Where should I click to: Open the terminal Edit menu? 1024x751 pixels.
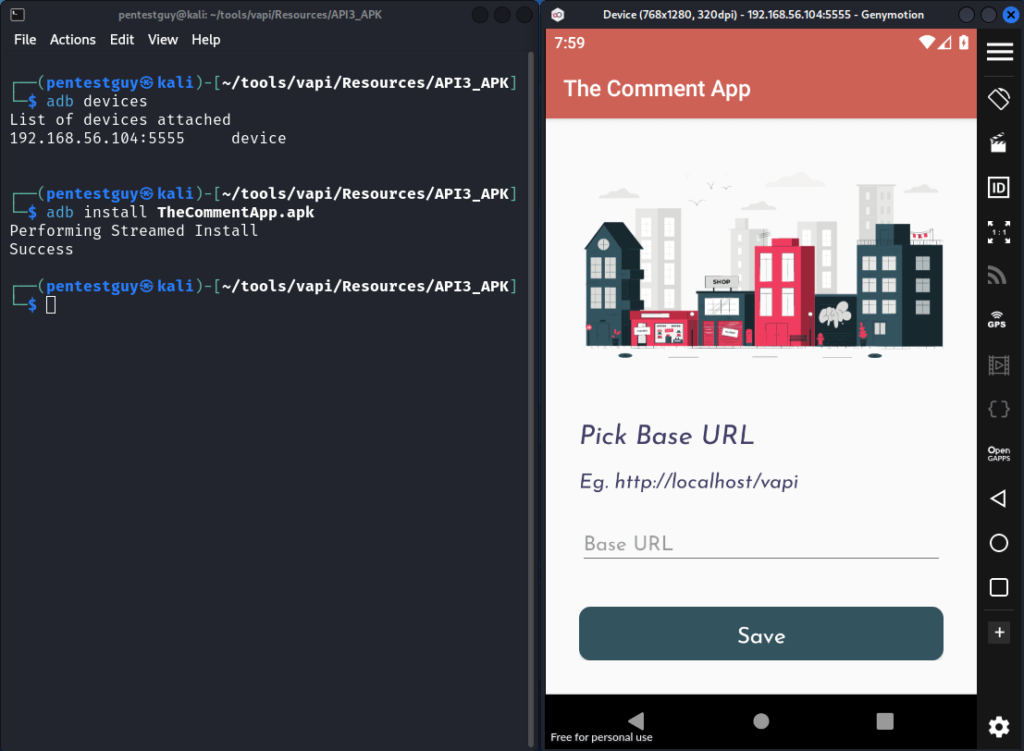121,40
